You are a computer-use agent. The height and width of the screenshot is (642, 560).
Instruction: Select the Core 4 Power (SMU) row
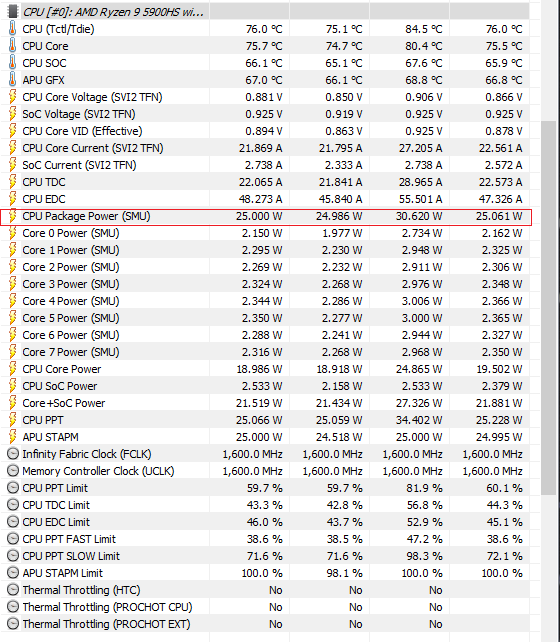click(265, 301)
